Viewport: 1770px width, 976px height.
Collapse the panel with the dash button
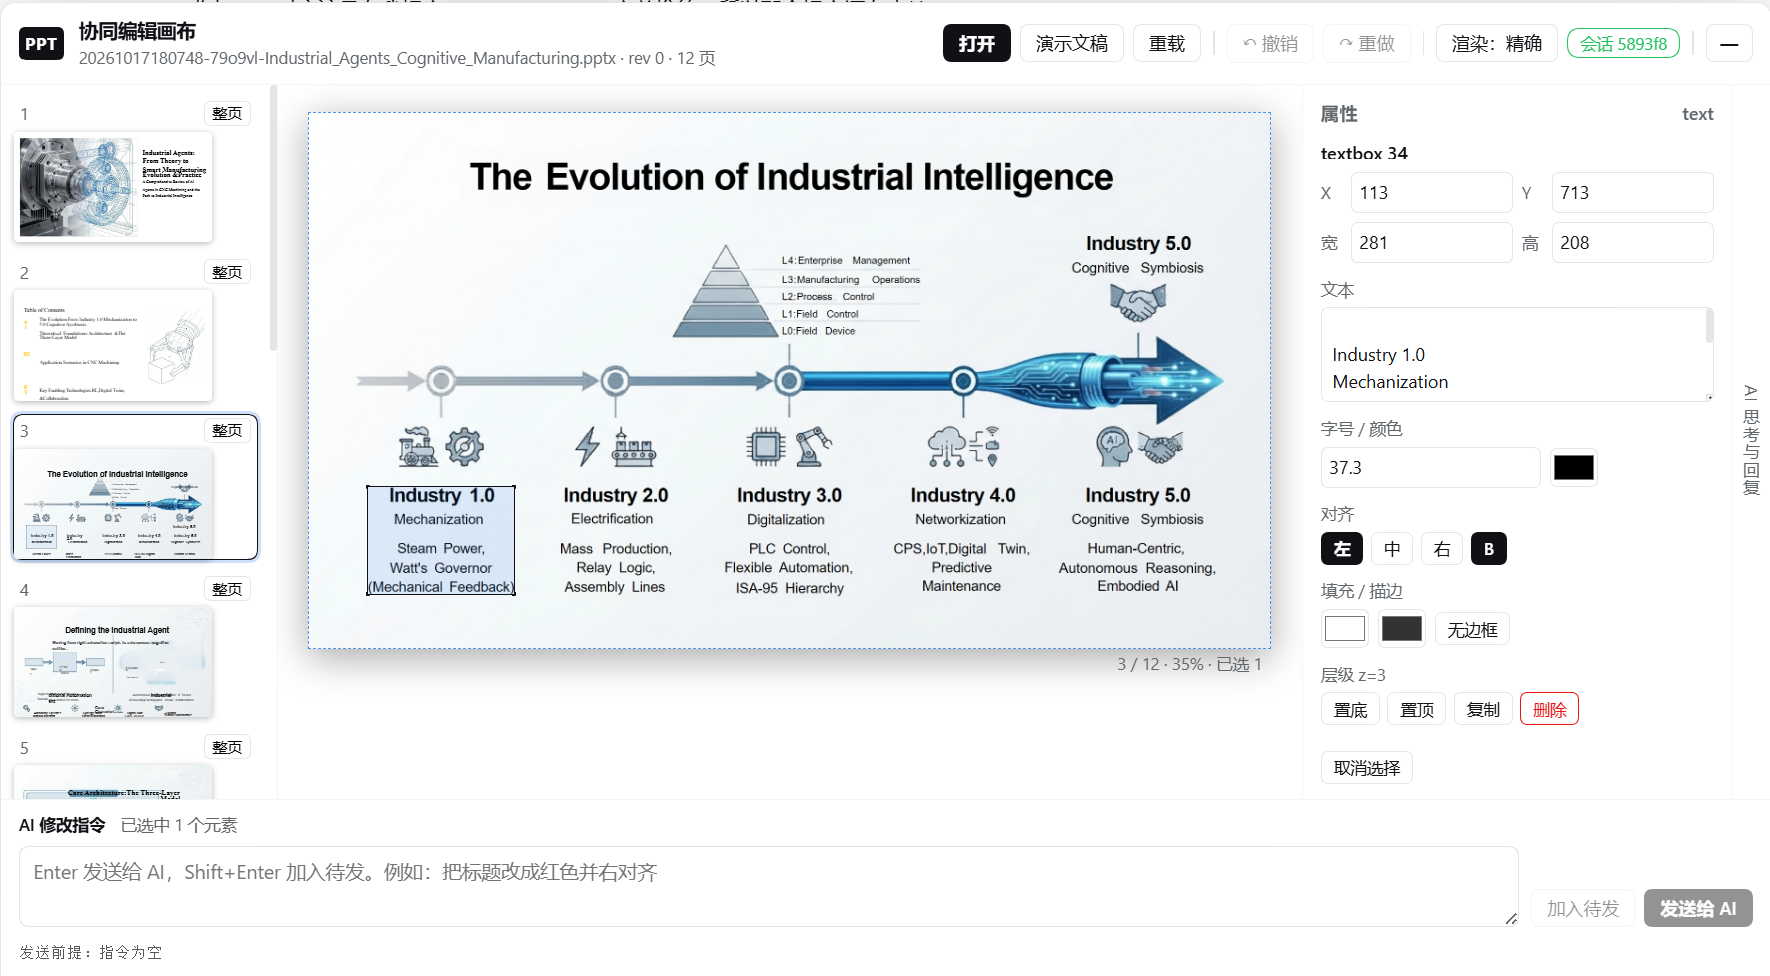1729,44
